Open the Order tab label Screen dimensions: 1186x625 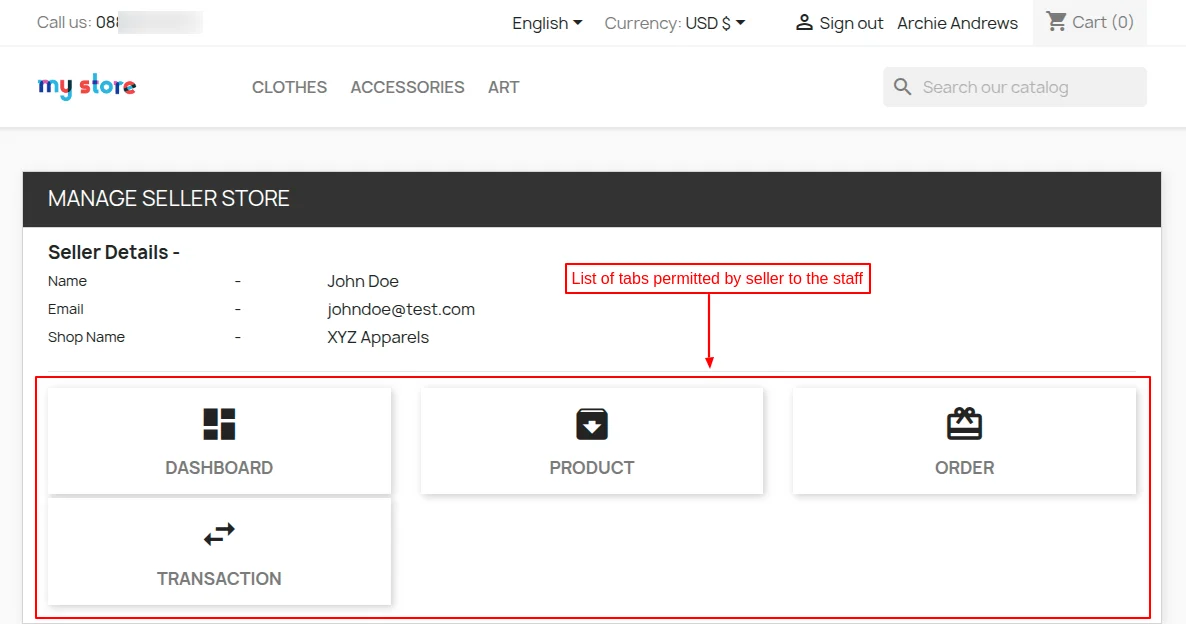point(964,468)
